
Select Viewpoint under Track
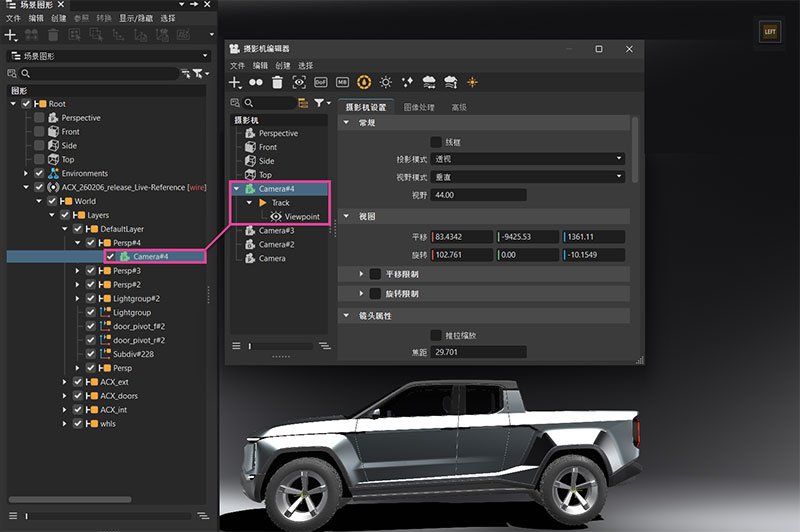302,216
